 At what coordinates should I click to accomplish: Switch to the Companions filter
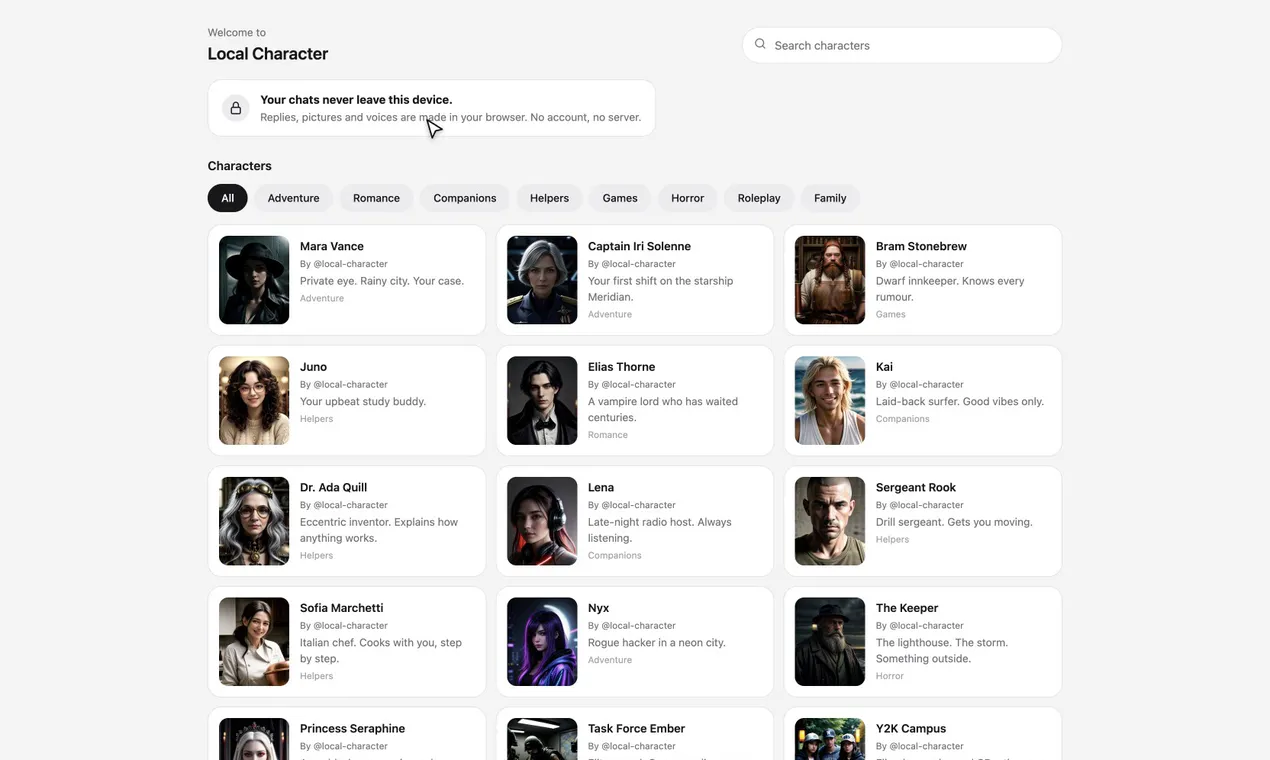tap(465, 198)
